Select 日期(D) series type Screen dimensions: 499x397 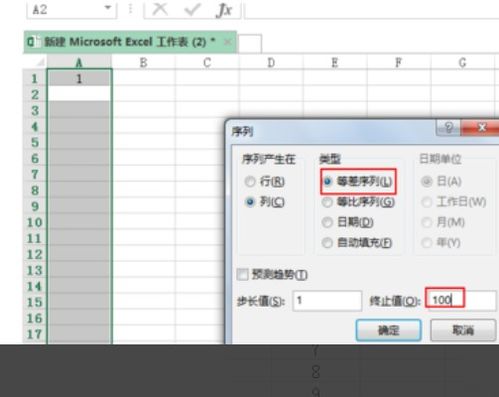click(x=348, y=222)
